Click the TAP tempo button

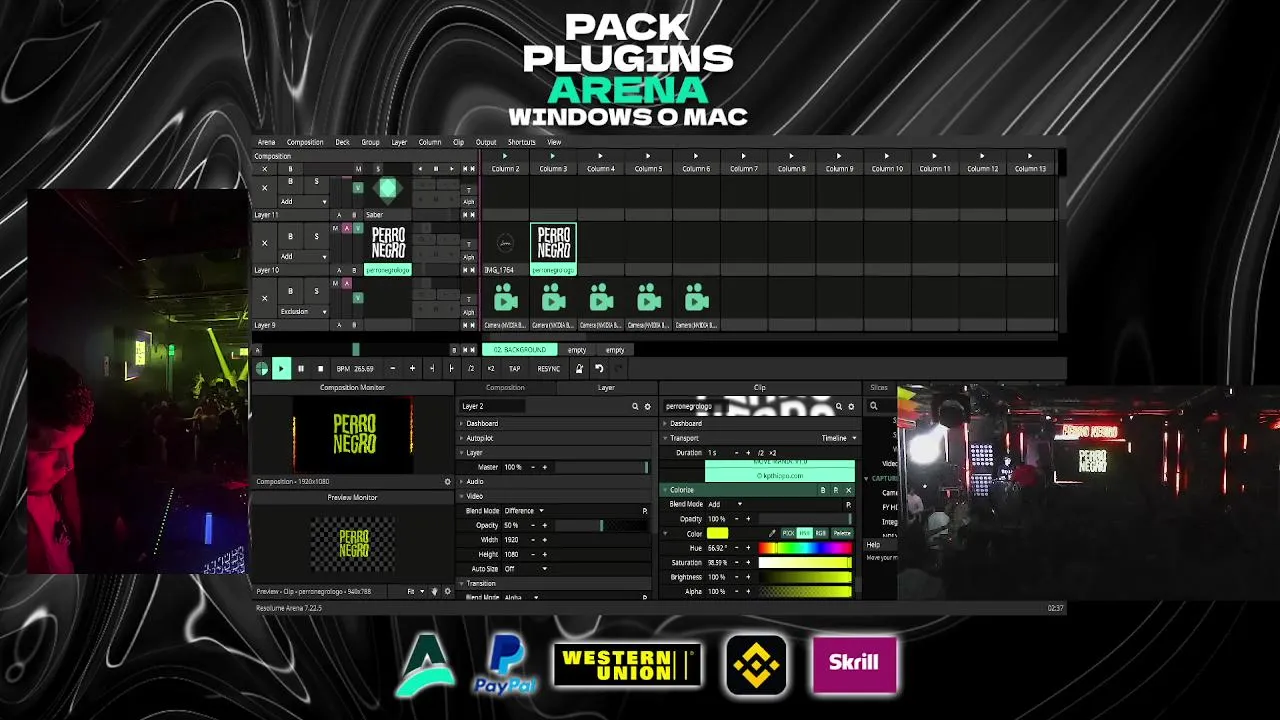514,369
